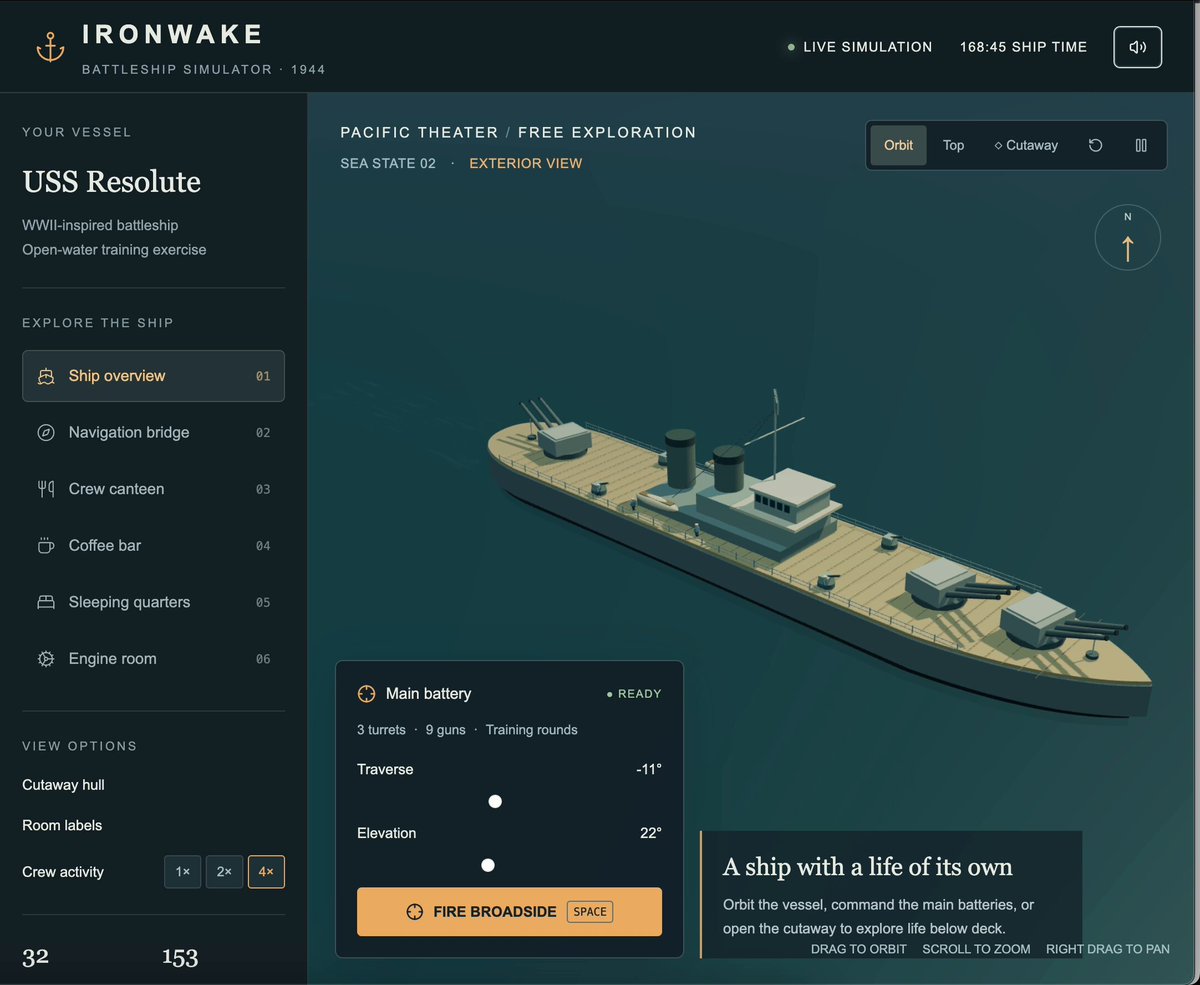Click the Elevation slider handle
This screenshot has width=1200, height=985.
[x=488, y=865]
